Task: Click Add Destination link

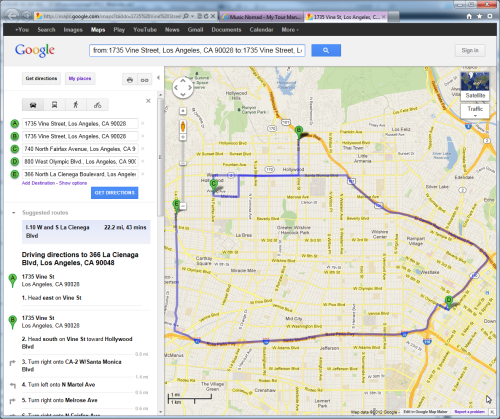Action: click(x=38, y=183)
